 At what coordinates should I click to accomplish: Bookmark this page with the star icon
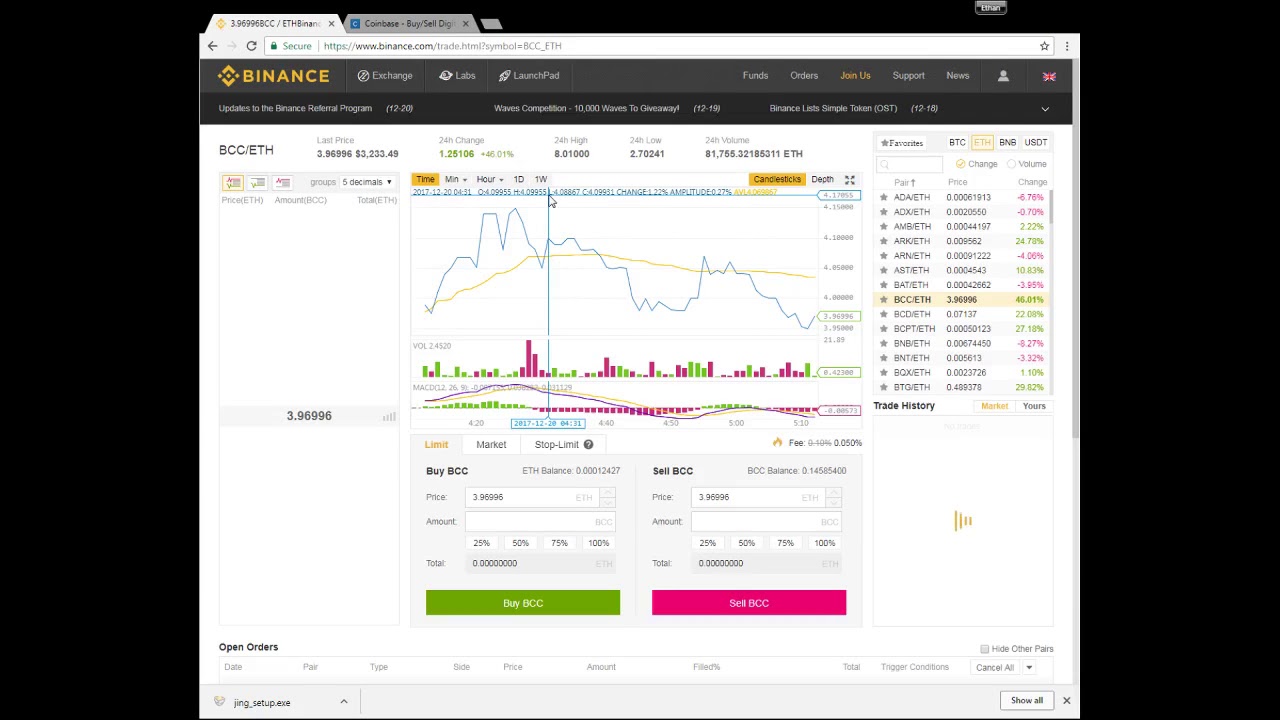(1044, 46)
